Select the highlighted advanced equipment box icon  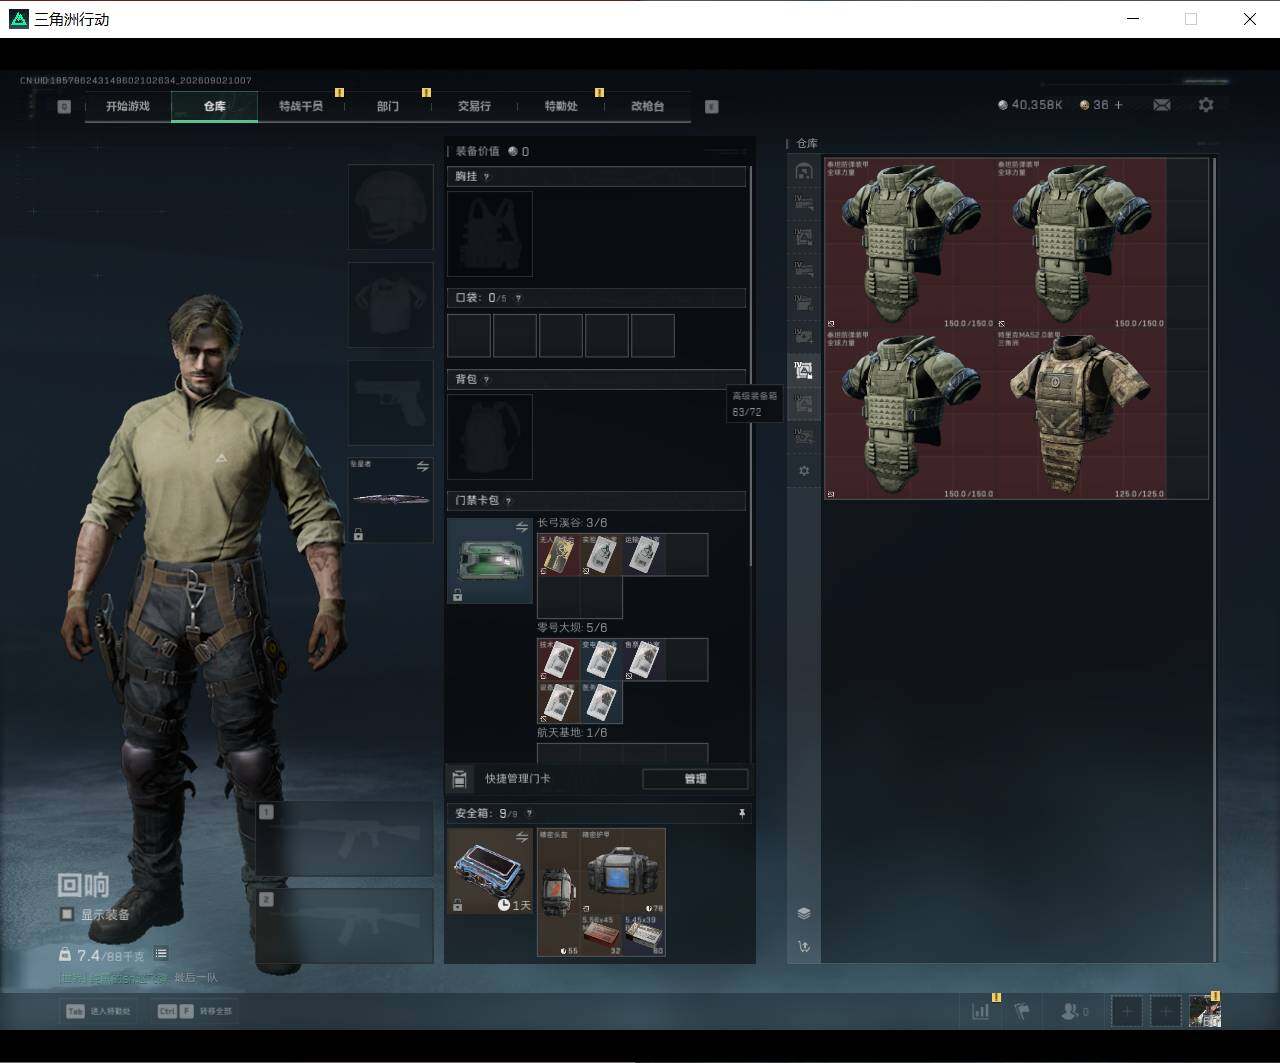[804, 371]
